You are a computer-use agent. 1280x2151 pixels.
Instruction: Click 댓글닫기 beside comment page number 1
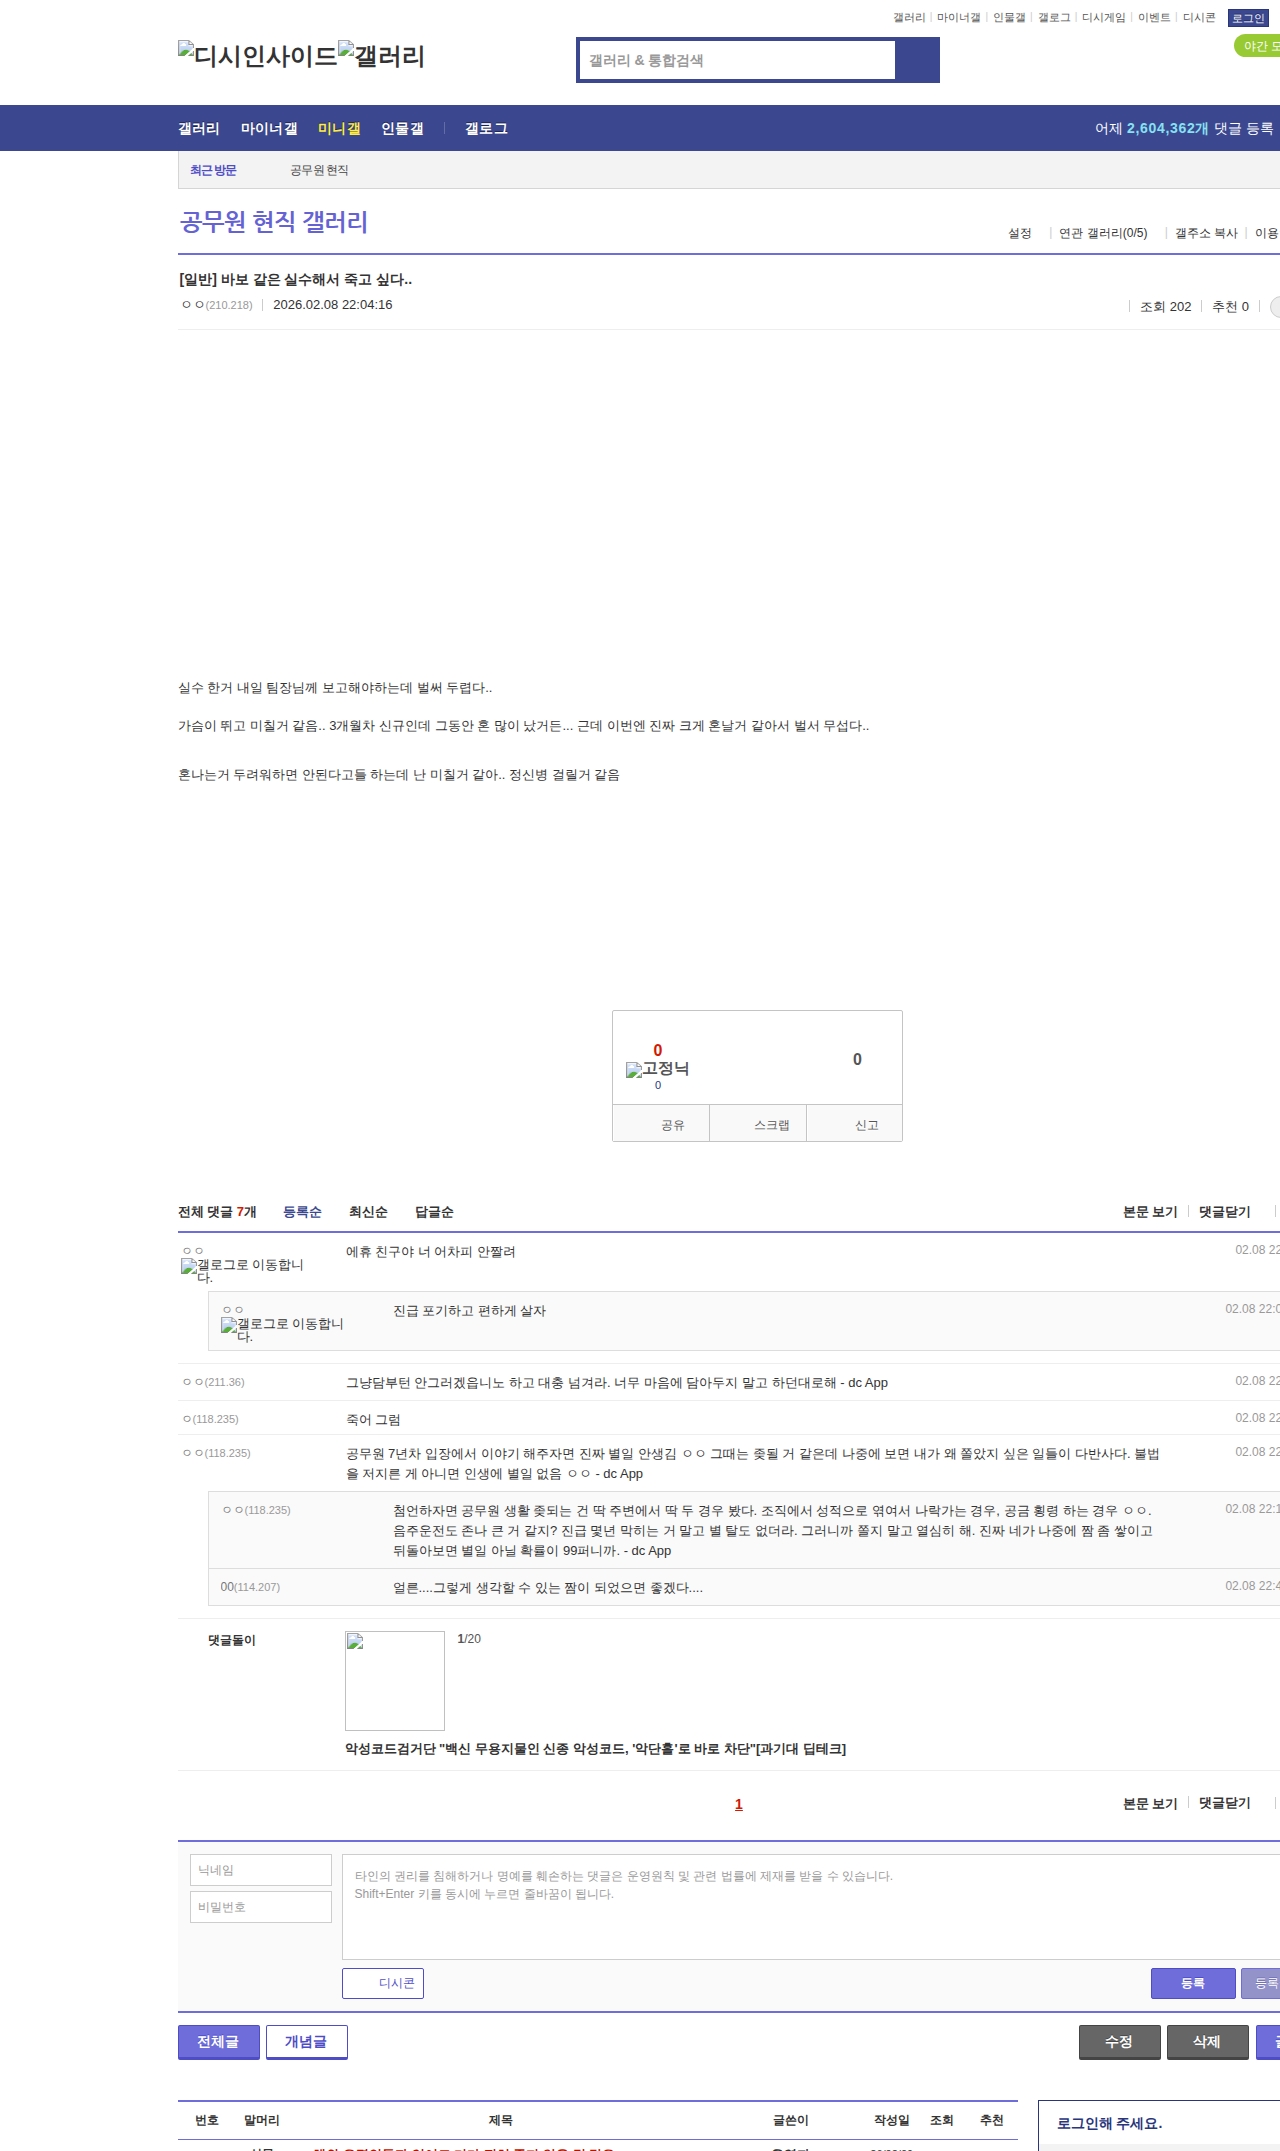(1225, 1803)
